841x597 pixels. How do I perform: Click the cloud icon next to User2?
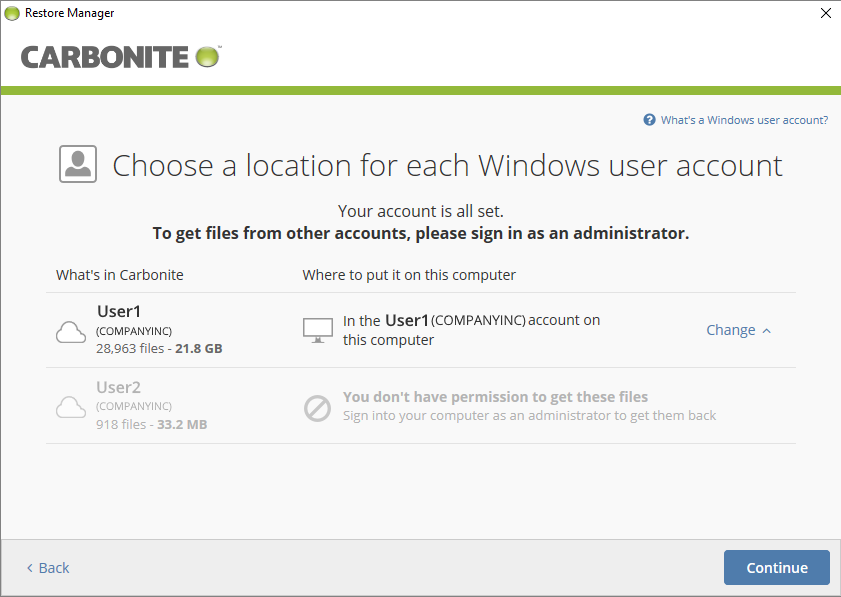[x=70, y=406]
